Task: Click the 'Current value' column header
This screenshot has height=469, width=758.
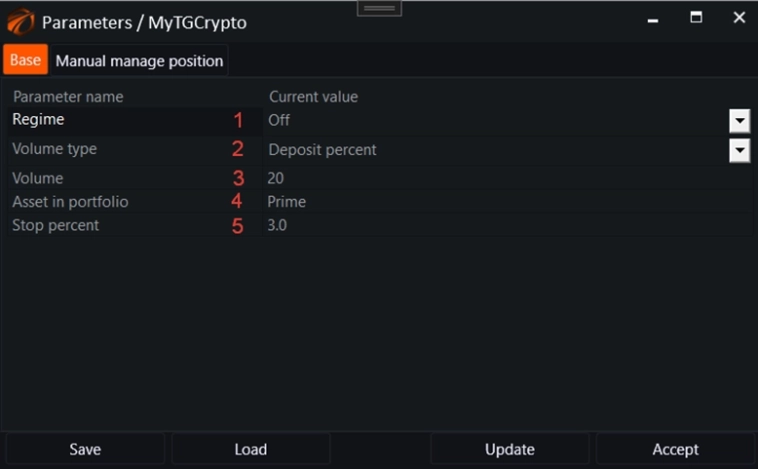Action: (313, 97)
